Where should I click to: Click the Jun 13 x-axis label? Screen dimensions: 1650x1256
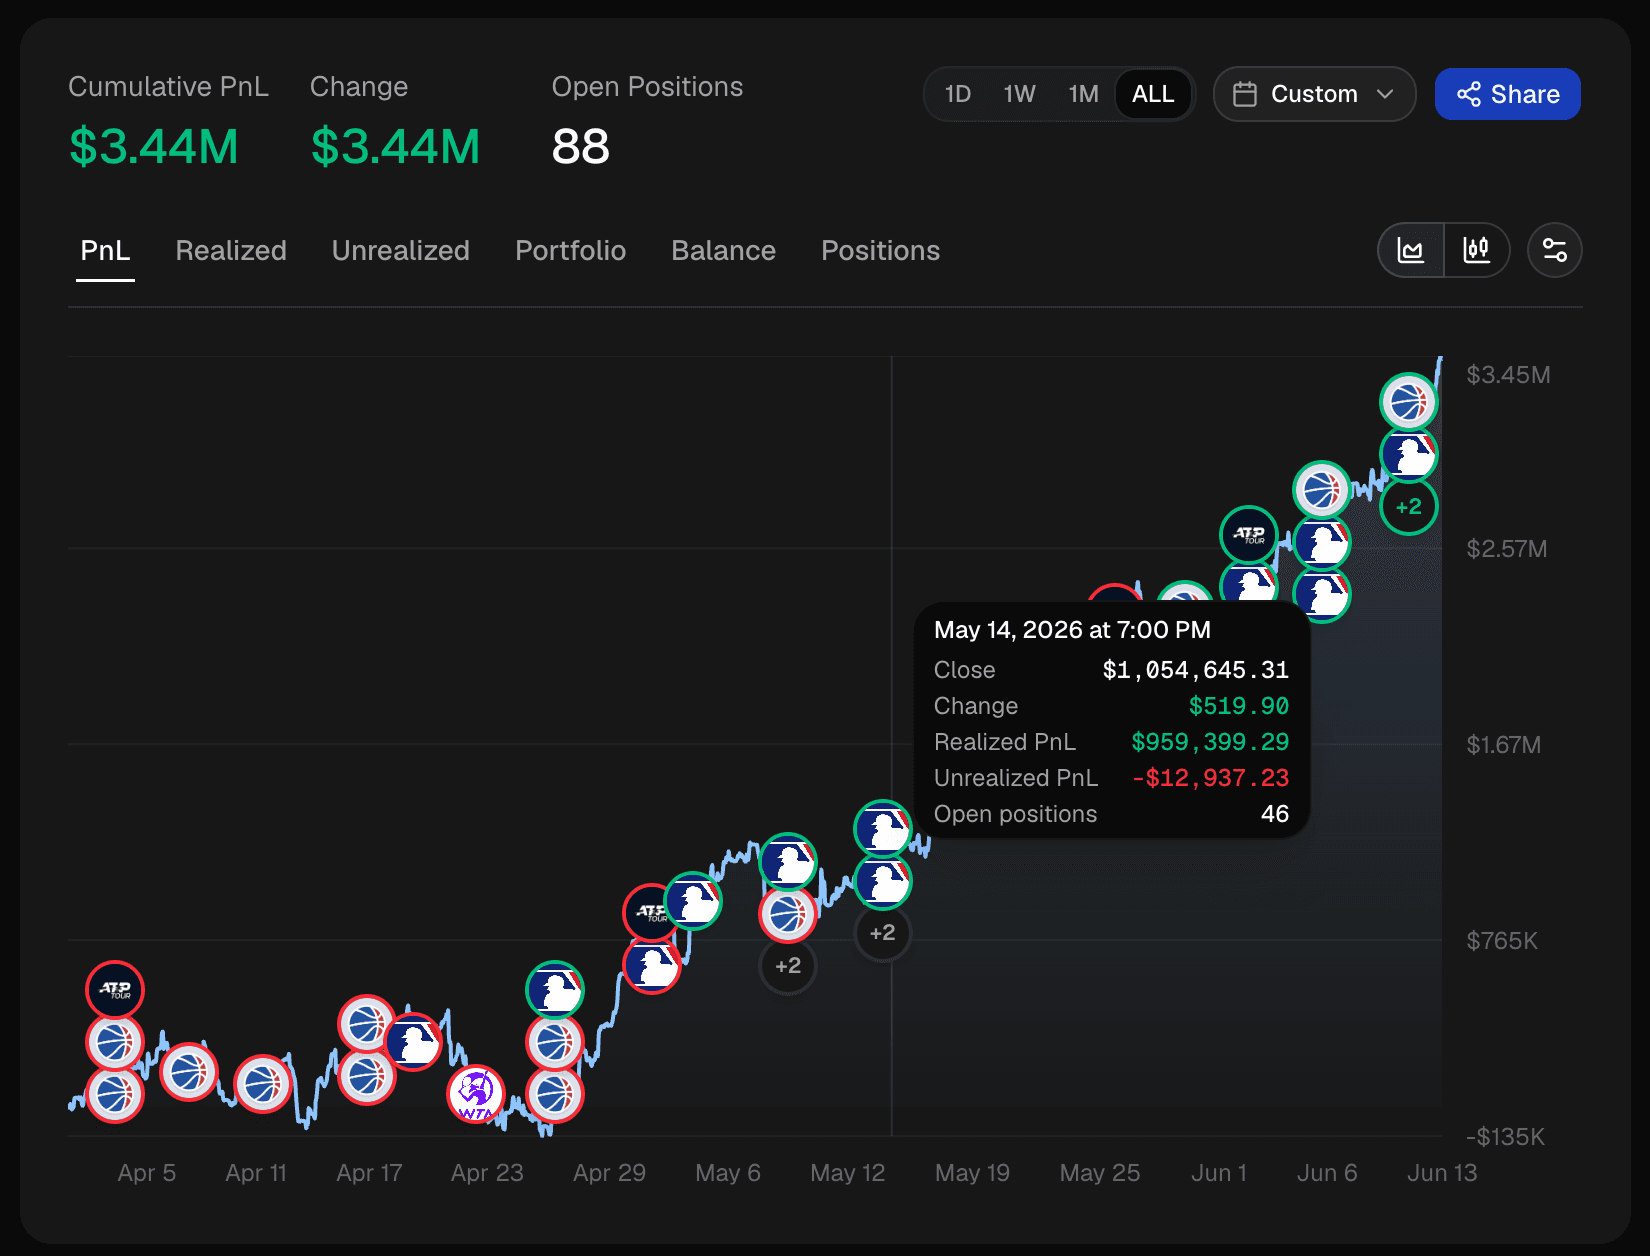pos(1442,1173)
